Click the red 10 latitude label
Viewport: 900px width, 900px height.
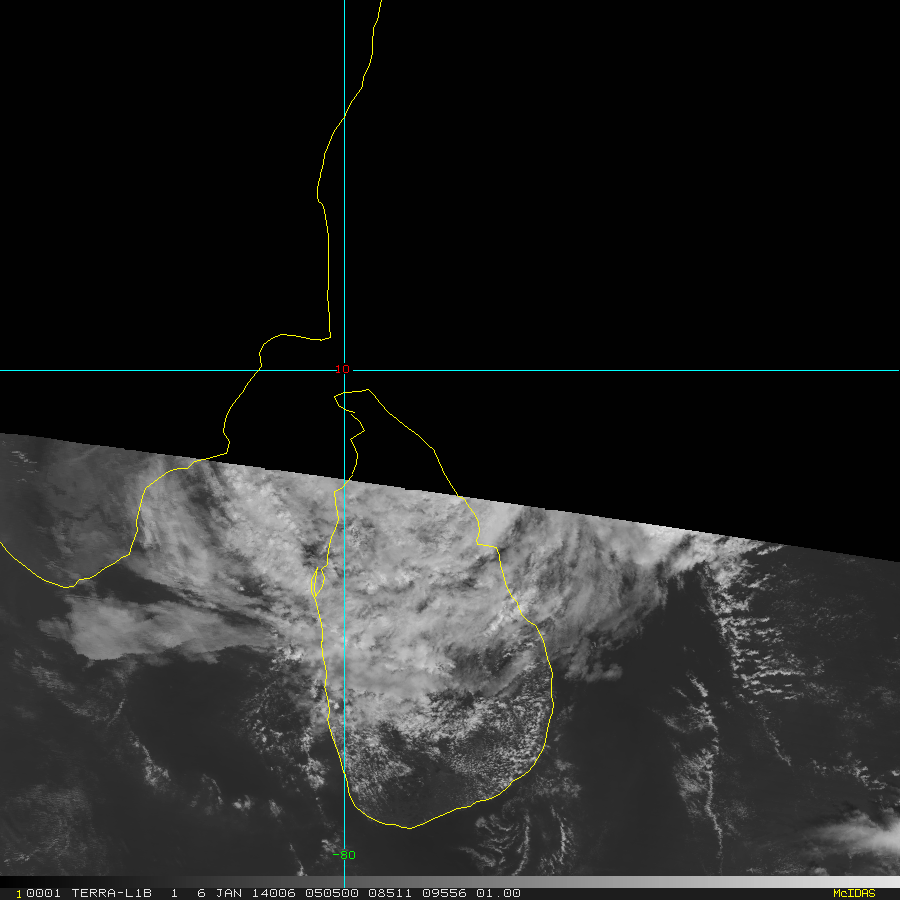click(x=343, y=370)
